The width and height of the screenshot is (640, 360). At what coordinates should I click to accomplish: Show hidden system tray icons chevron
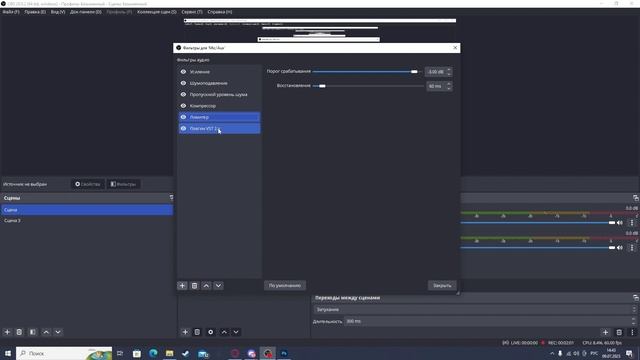(552, 353)
